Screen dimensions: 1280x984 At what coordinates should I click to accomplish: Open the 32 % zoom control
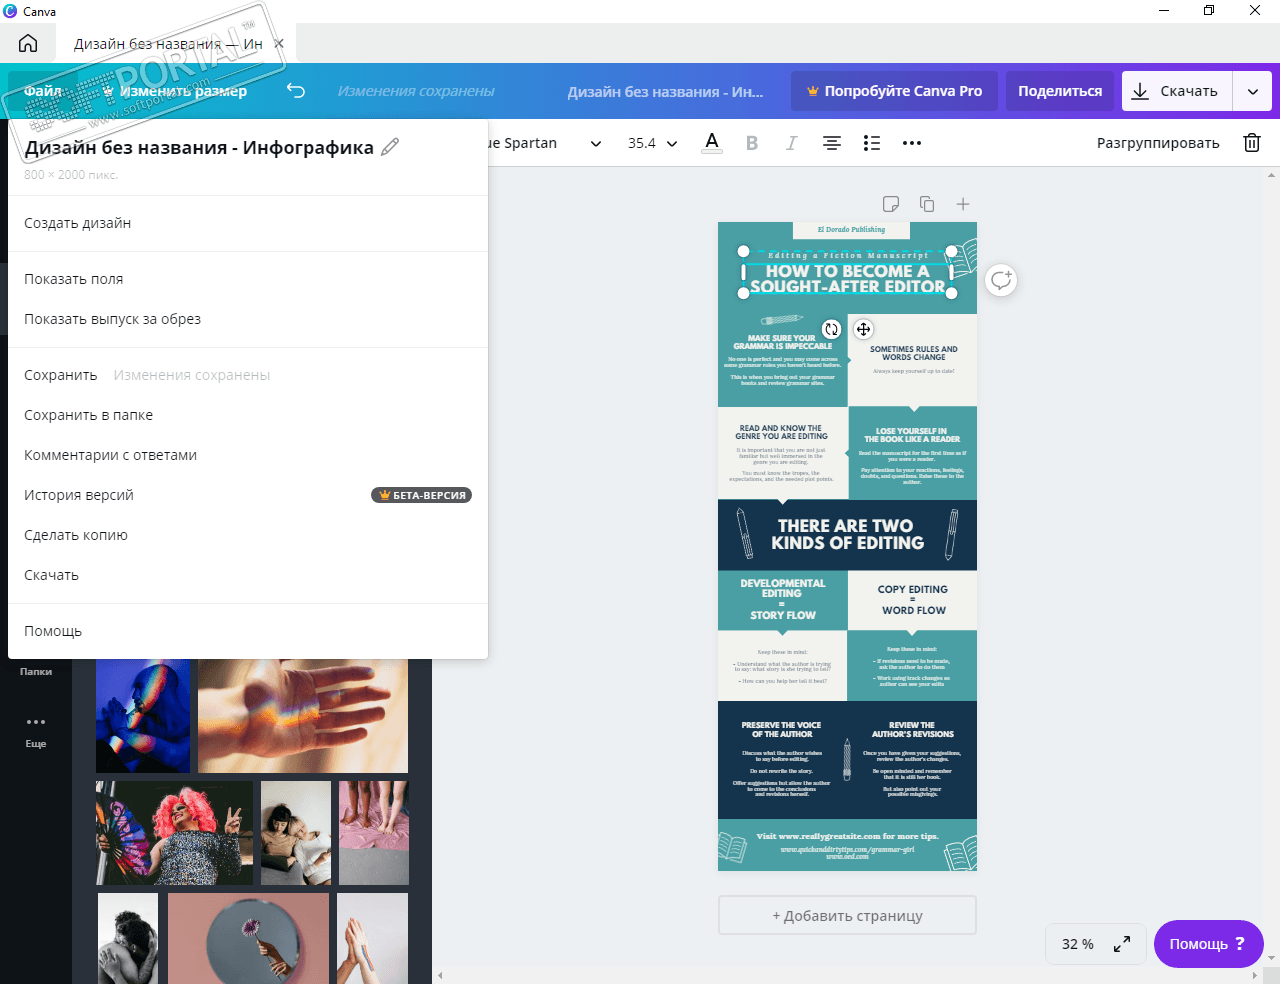[x=1077, y=944]
